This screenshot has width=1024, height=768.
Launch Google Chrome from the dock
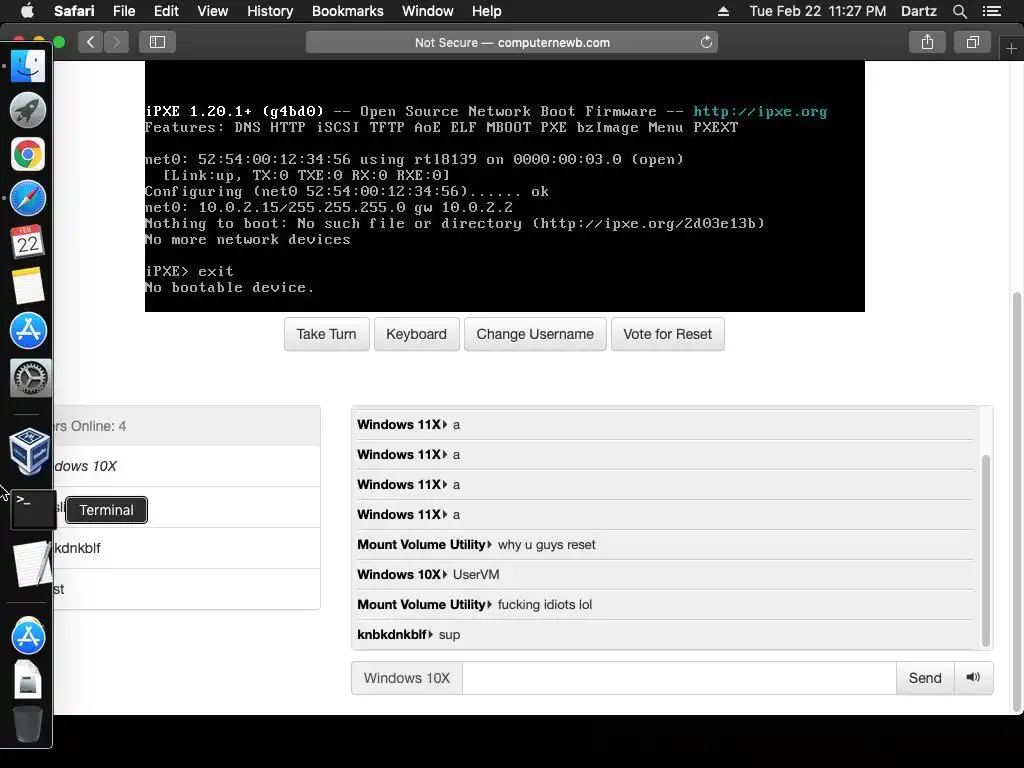click(28, 155)
